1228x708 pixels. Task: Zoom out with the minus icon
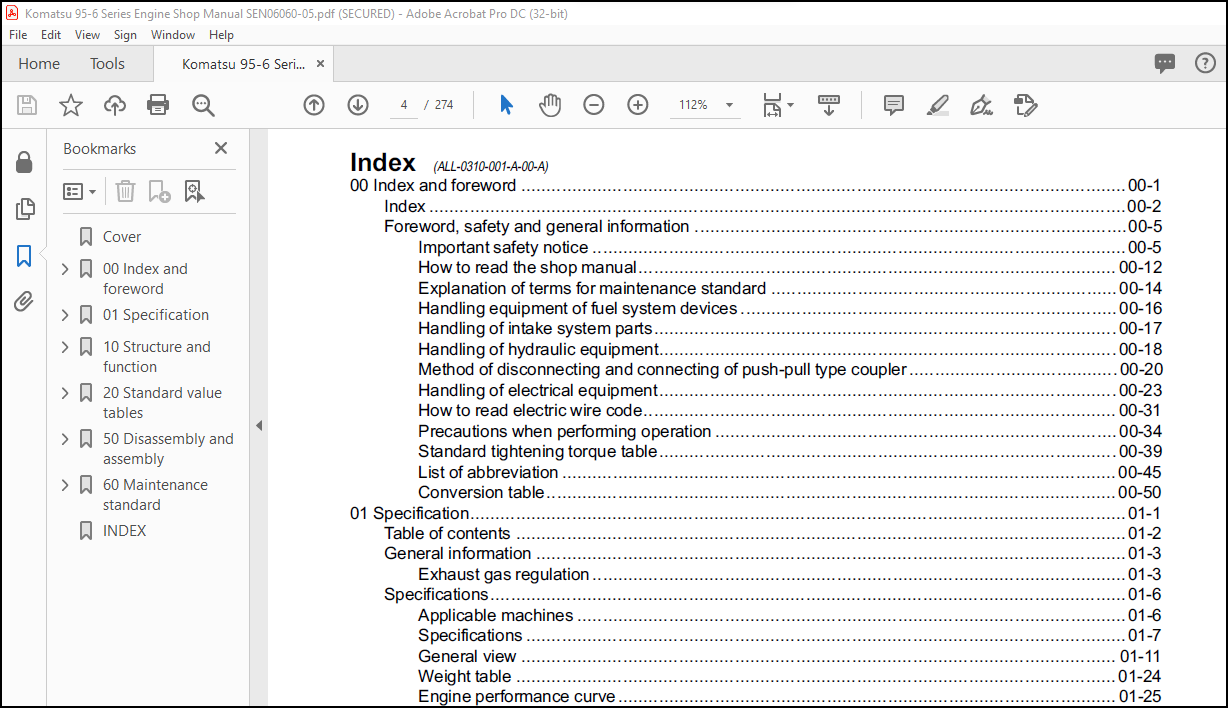(x=594, y=105)
